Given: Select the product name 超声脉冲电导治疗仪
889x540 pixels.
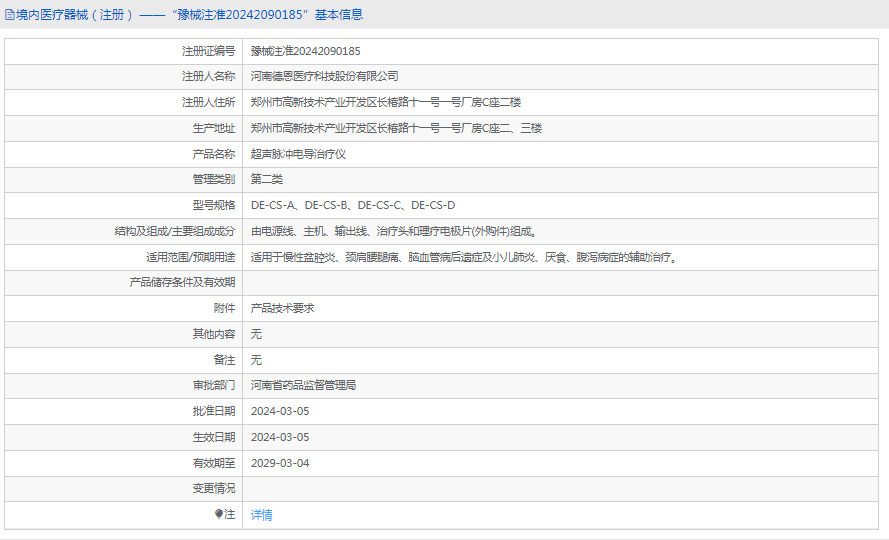Looking at the screenshot, I should pos(298,154).
